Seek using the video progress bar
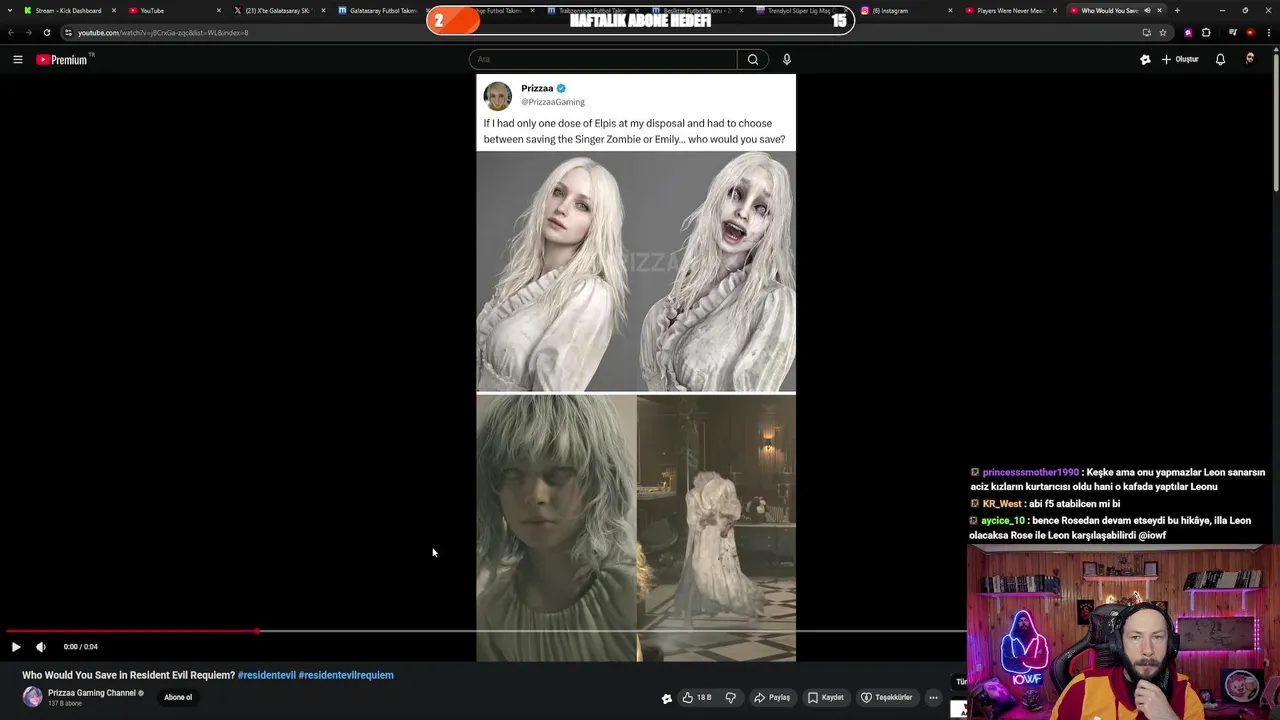This screenshot has height=720, width=1280. point(485,631)
